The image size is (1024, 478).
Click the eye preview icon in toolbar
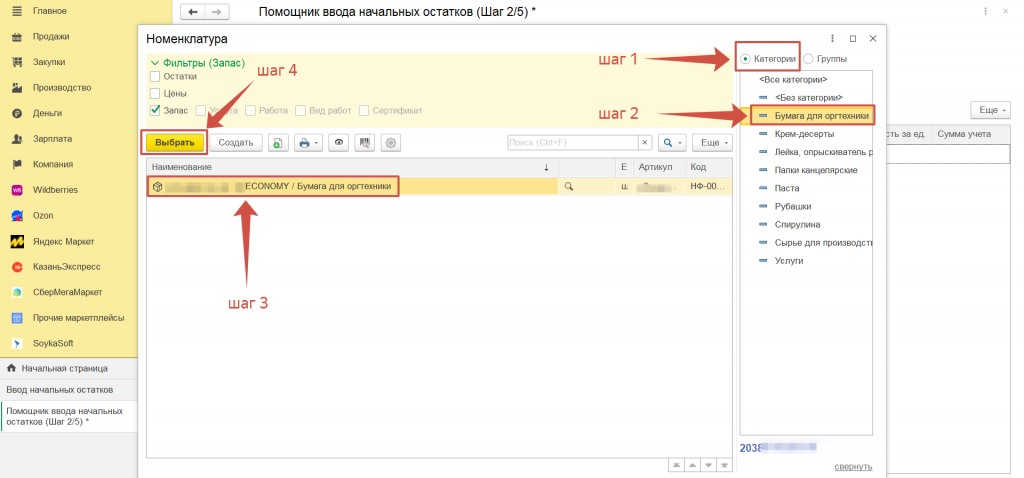click(x=340, y=143)
